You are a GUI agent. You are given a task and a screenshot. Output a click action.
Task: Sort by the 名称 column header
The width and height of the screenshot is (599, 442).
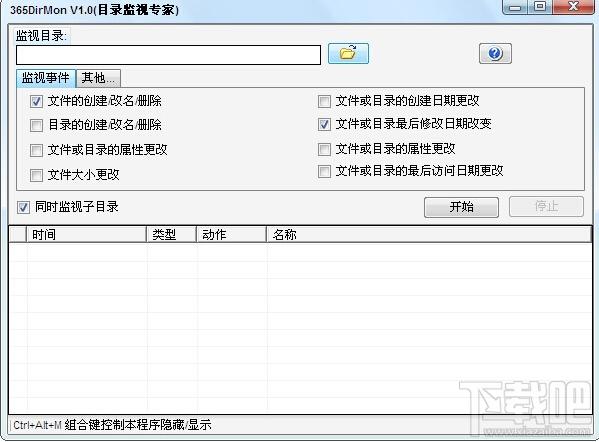(x=429, y=235)
